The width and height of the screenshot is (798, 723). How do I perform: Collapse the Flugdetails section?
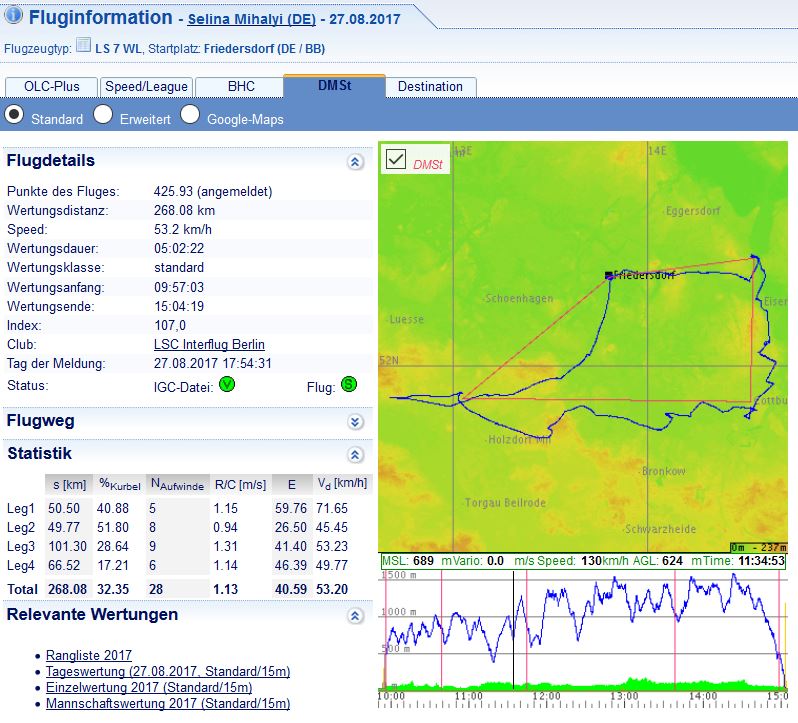[355, 161]
